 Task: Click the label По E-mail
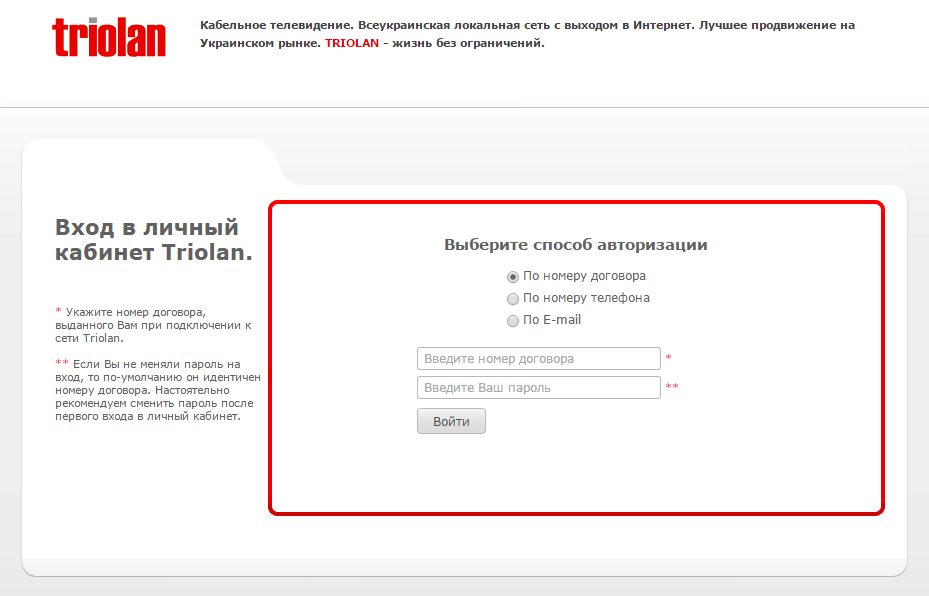click(552, 320)
